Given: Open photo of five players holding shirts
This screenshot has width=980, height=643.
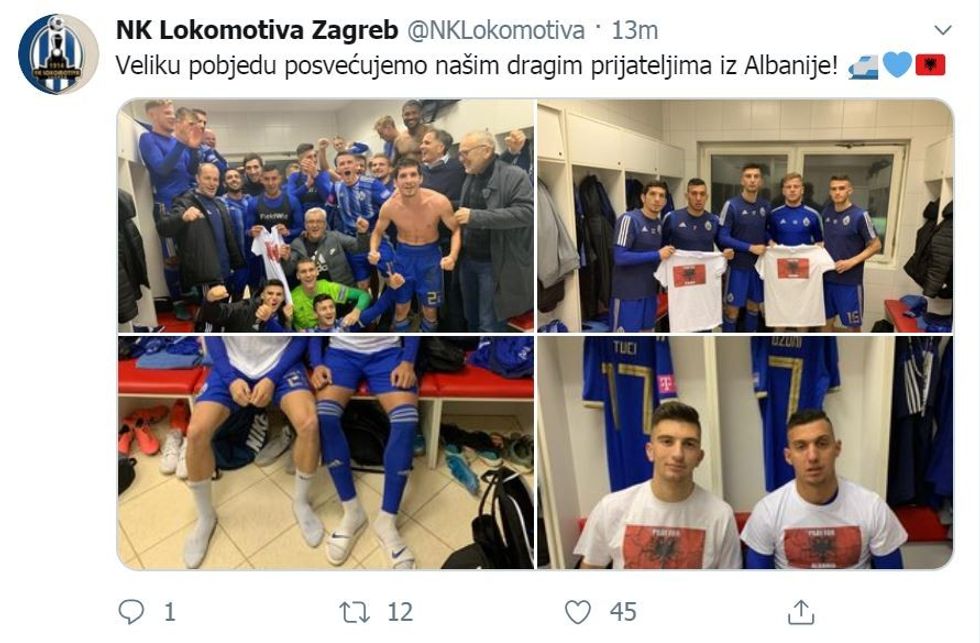Looking at the screenshot, I should (x=745, y=216).
